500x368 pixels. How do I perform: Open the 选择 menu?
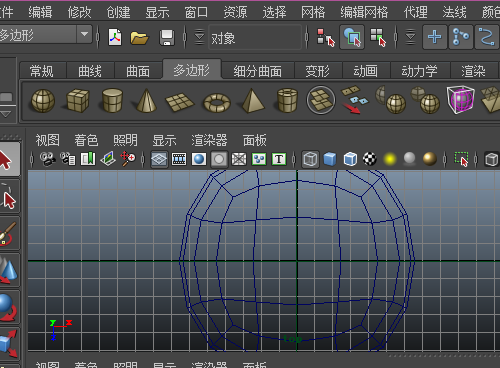[274, 12]
